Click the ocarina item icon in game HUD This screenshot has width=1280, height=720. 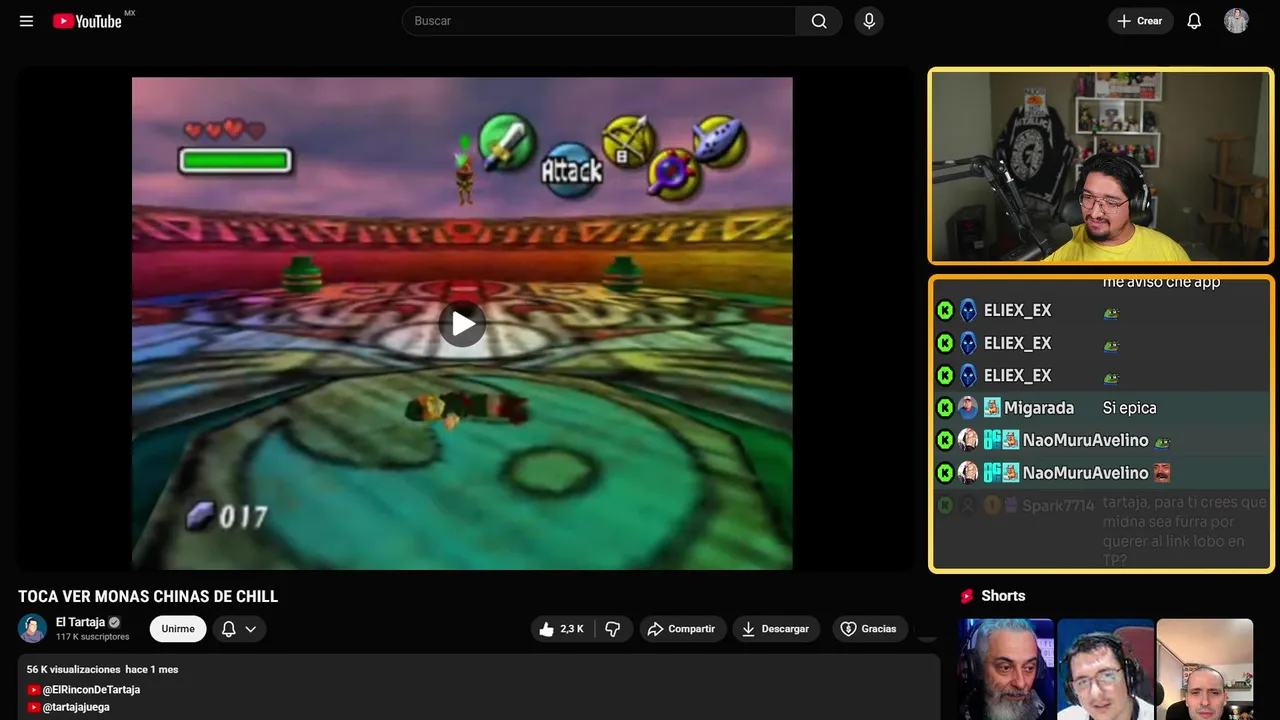[720, 140]
